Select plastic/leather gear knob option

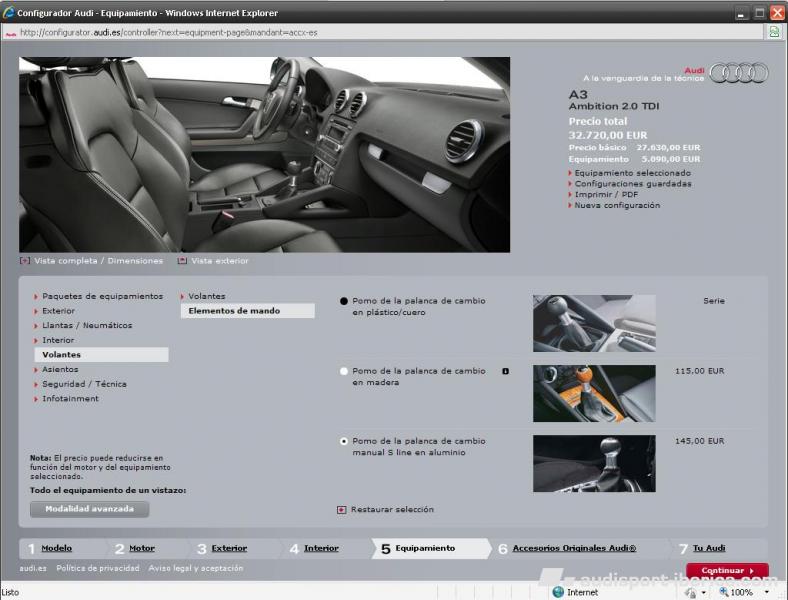point(344,301)
